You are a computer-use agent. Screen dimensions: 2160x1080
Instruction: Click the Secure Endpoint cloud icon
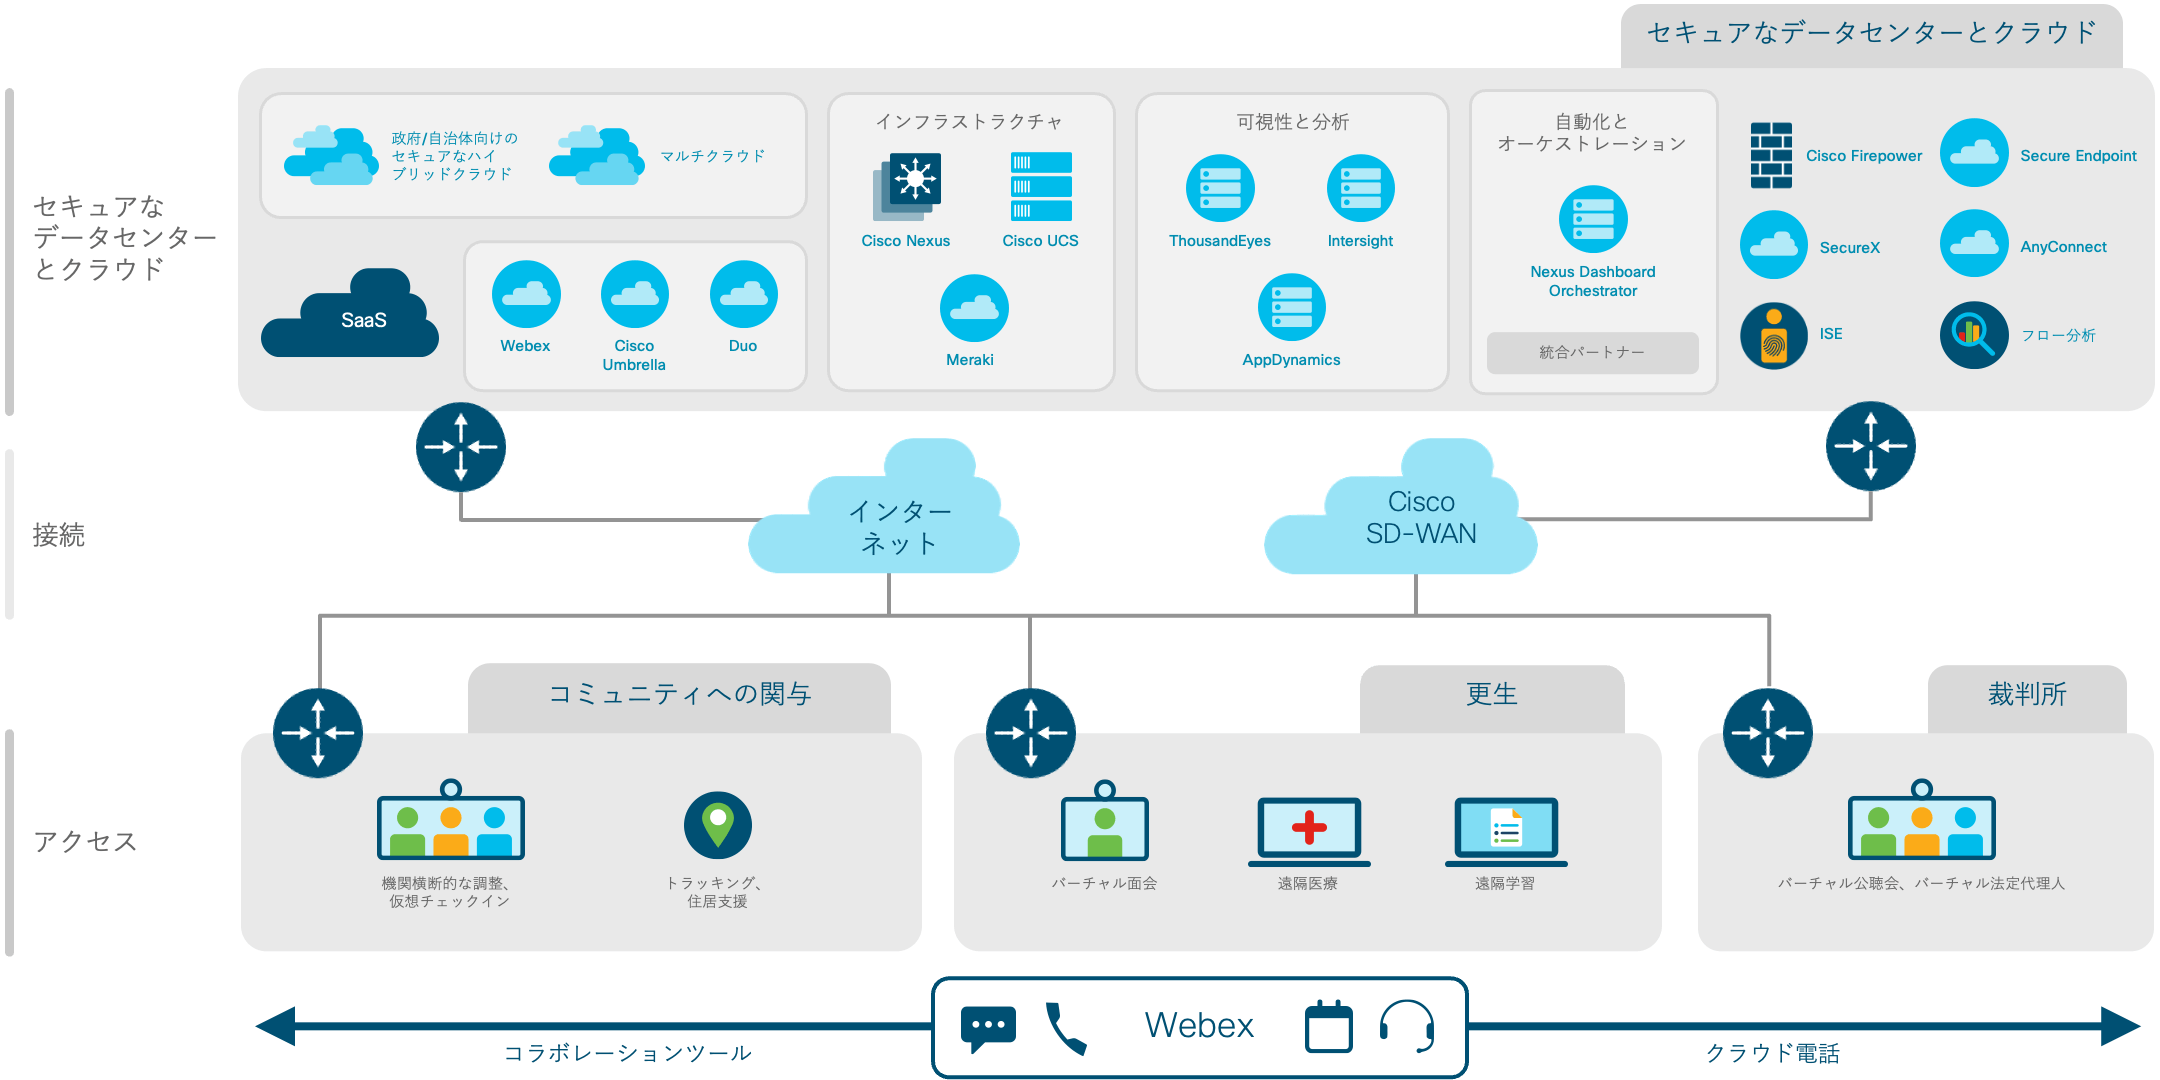click(x=1974, y=153)
